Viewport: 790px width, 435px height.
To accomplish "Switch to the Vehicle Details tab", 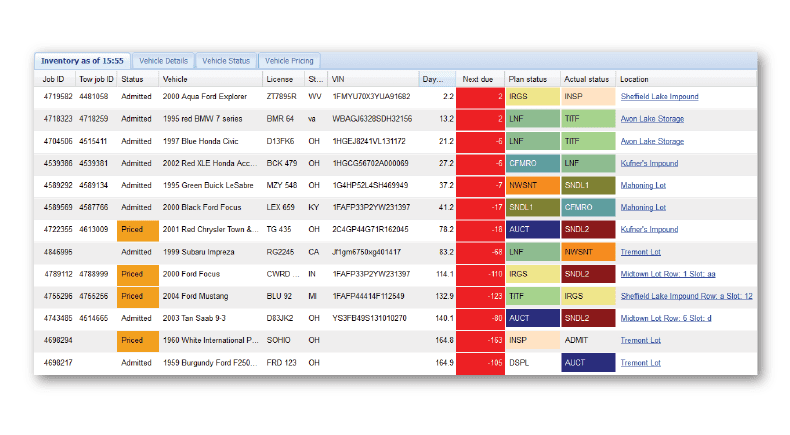I will pyautogui.click(x=163, y=61).
